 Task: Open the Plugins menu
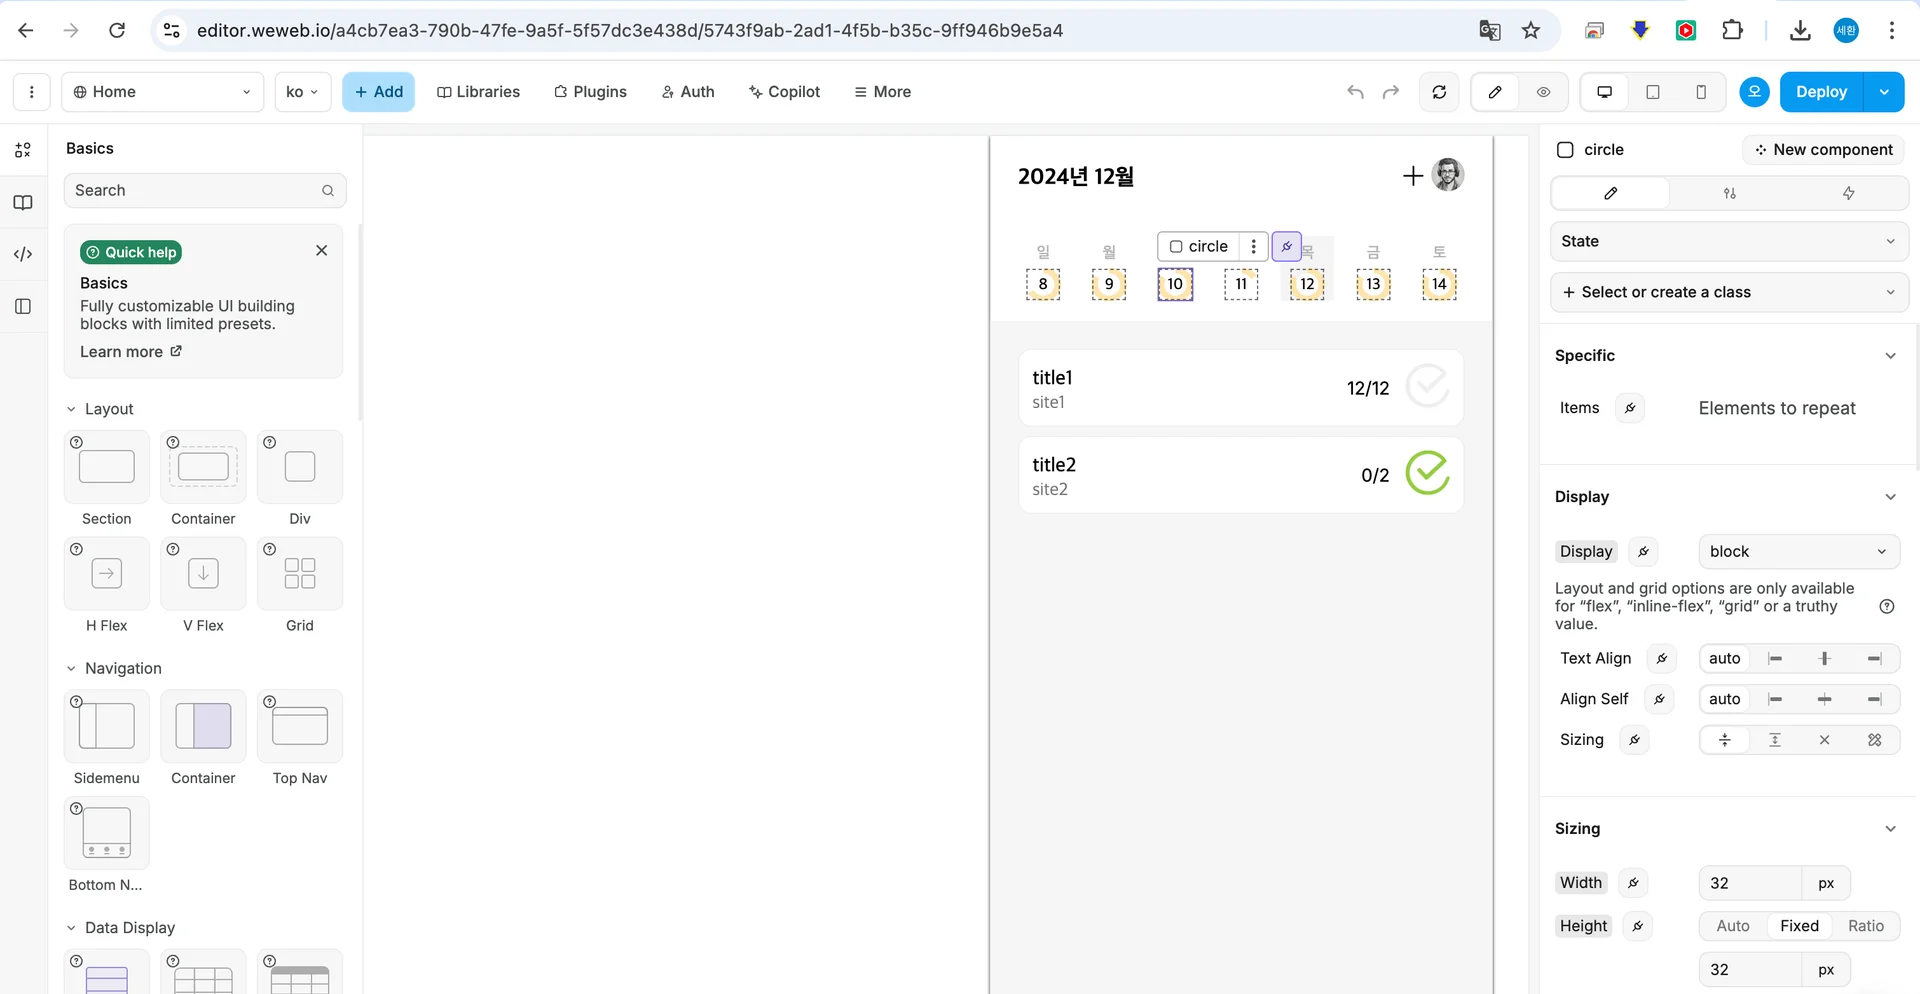coord(590,92)
